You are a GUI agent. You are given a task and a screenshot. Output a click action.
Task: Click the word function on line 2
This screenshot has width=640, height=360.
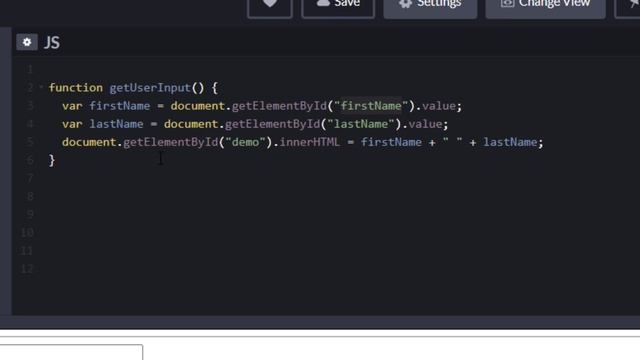[76, 88]
